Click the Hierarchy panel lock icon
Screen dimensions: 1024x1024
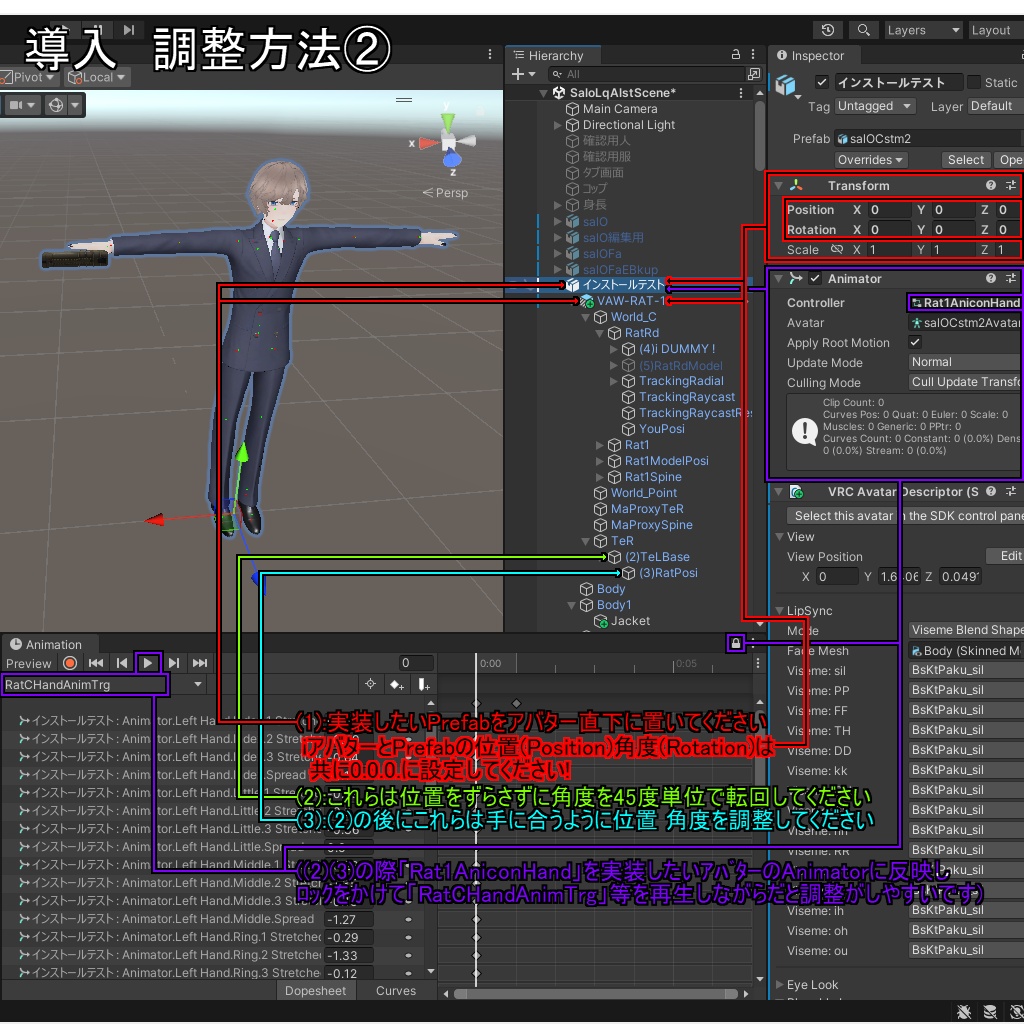(x=736, y=55)
